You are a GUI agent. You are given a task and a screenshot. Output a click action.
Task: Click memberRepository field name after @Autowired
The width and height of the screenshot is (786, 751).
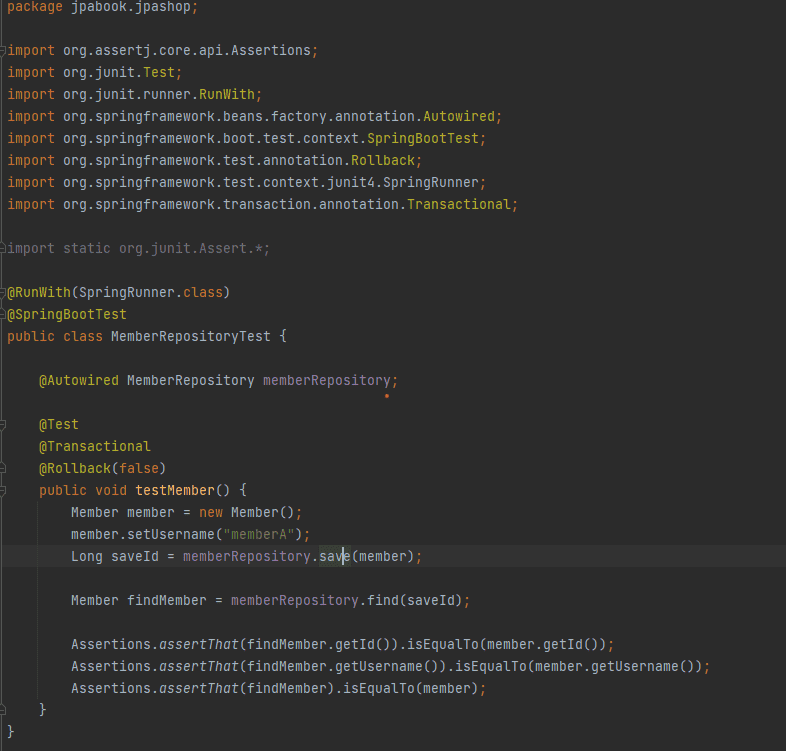(326, 381)
